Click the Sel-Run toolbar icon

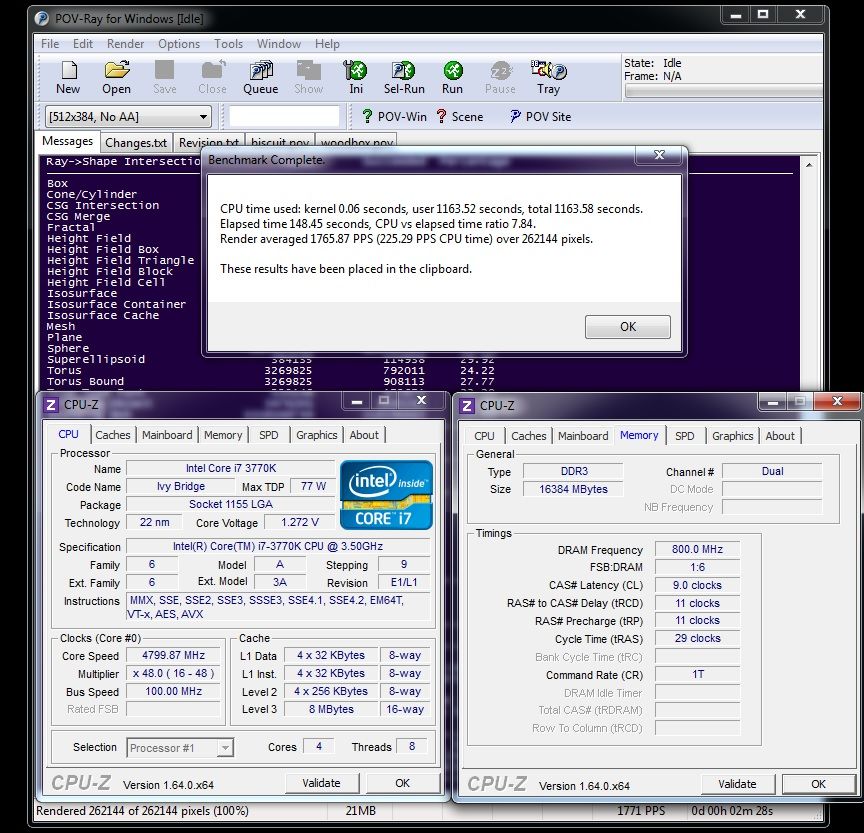[403, 76]
